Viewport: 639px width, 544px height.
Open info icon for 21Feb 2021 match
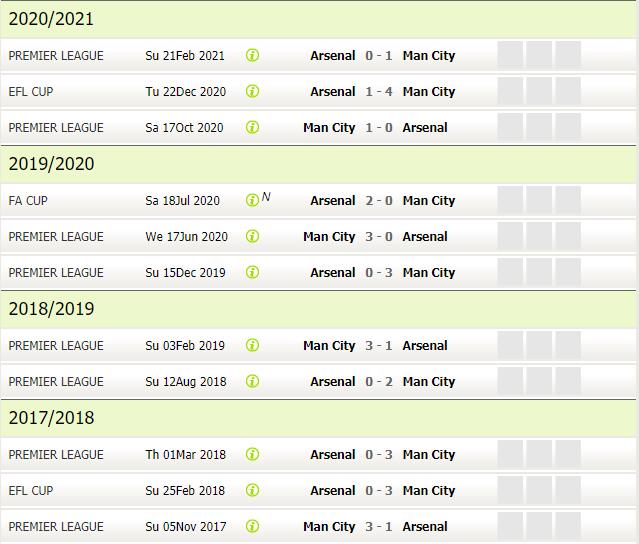point(252,55)
